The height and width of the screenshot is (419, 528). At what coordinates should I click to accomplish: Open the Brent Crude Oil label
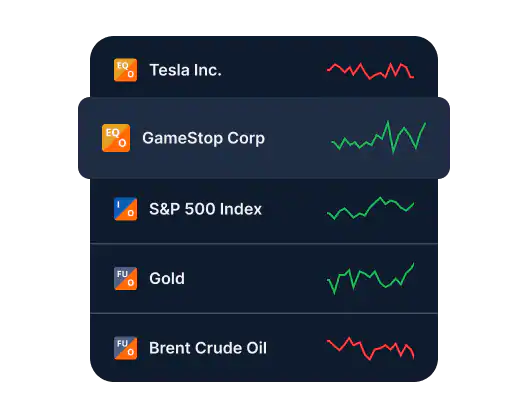click(x=208, y=348)
